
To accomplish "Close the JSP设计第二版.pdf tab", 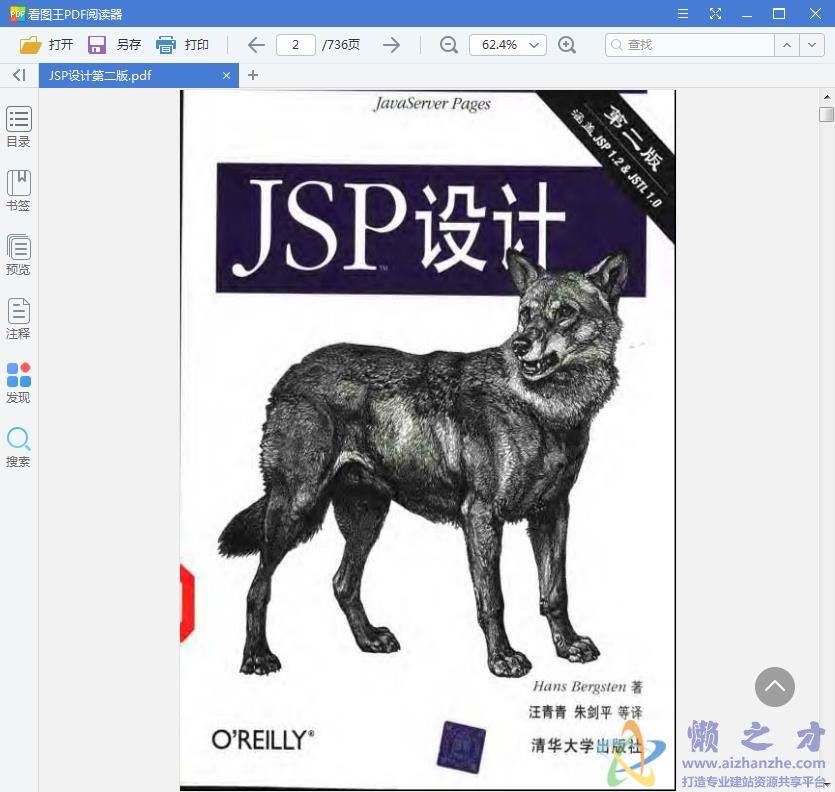I will tap(226, 76).
